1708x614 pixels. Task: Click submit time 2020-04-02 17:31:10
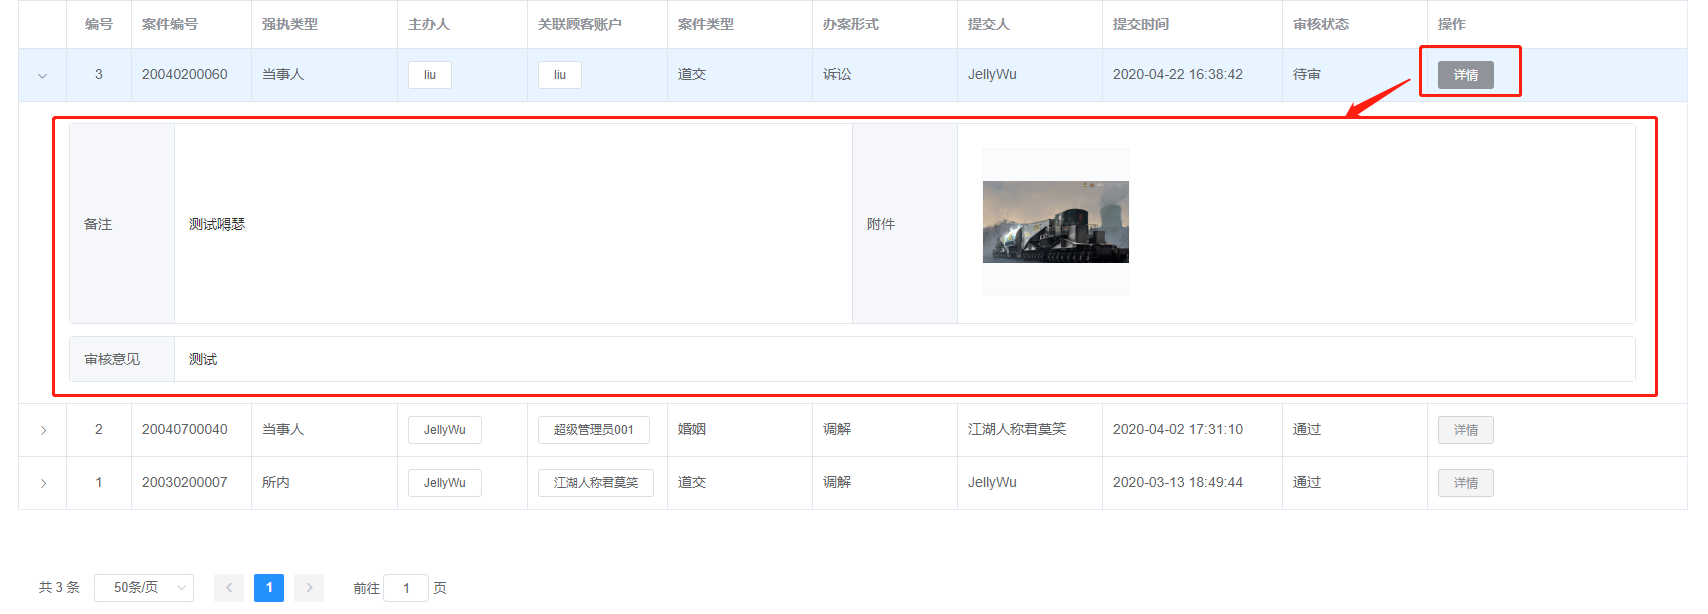pos(1178,429)
